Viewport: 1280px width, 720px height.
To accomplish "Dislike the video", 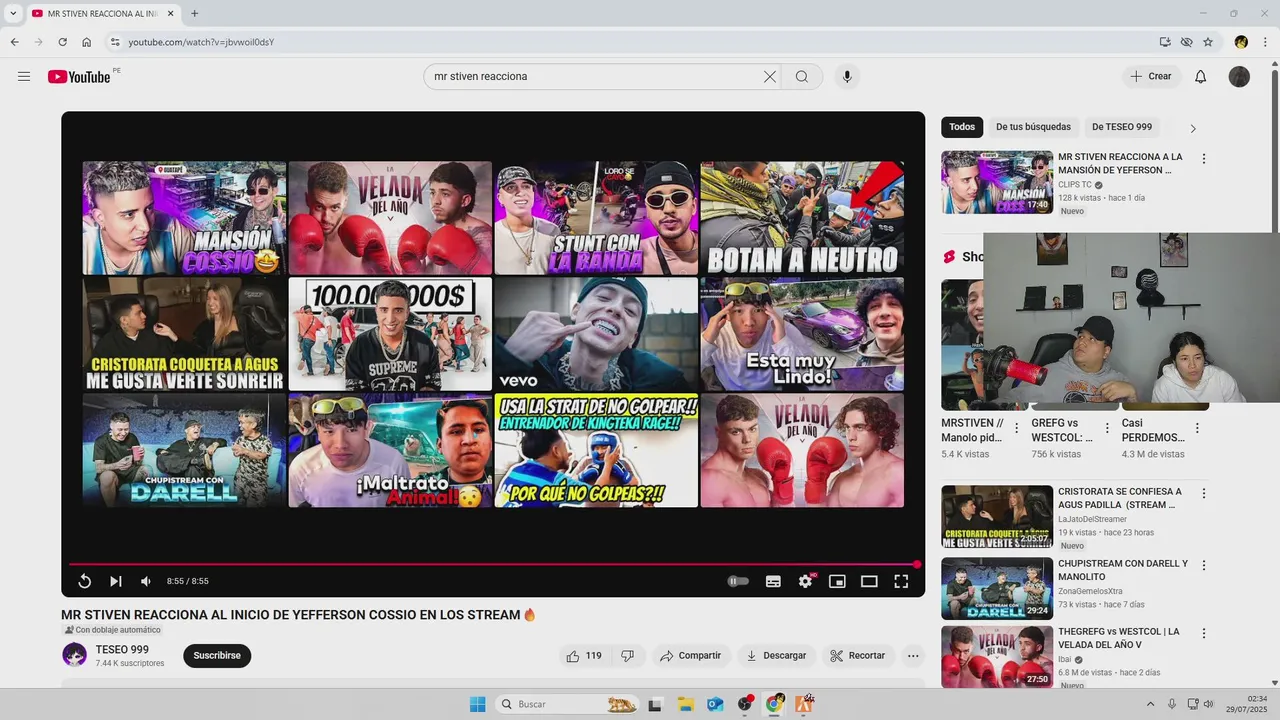I will click(627, 656).
